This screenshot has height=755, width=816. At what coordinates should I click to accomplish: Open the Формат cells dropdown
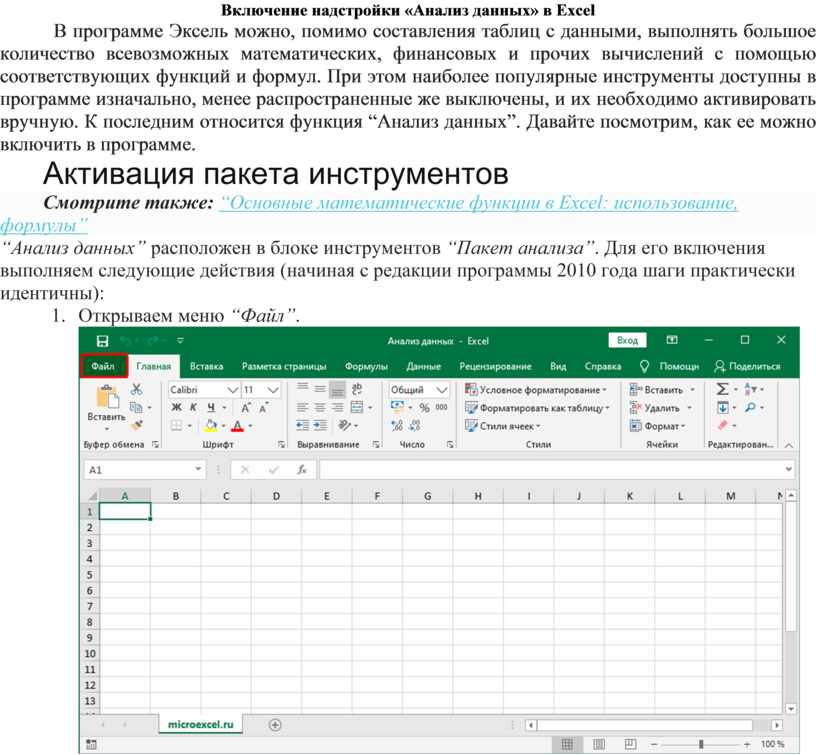(658, 426)
